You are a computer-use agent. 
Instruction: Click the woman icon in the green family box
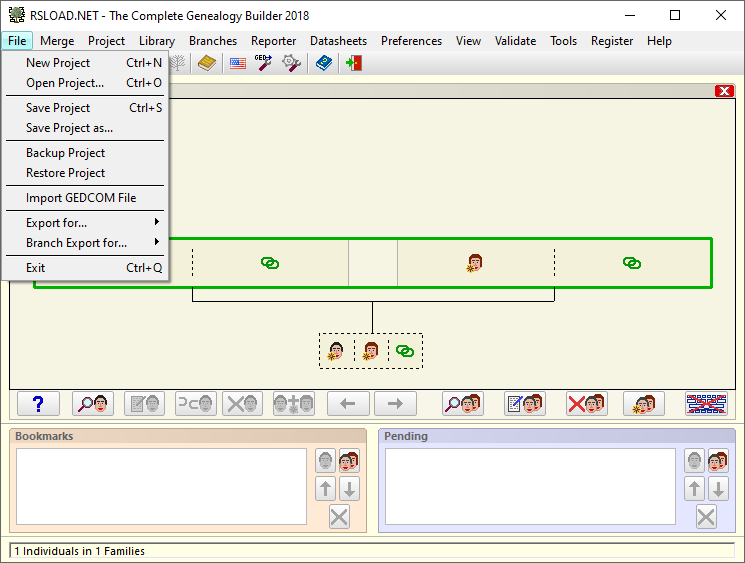pos(474,263)
